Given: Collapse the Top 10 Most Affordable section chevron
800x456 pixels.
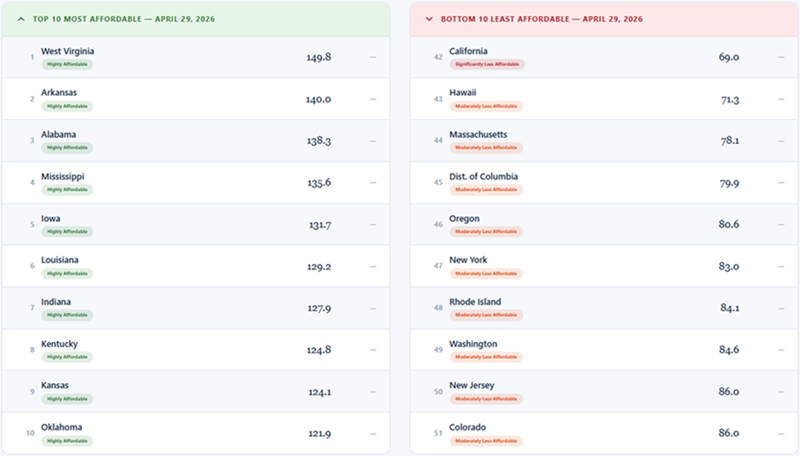Looking at the screenshot, I should [21, 19].
